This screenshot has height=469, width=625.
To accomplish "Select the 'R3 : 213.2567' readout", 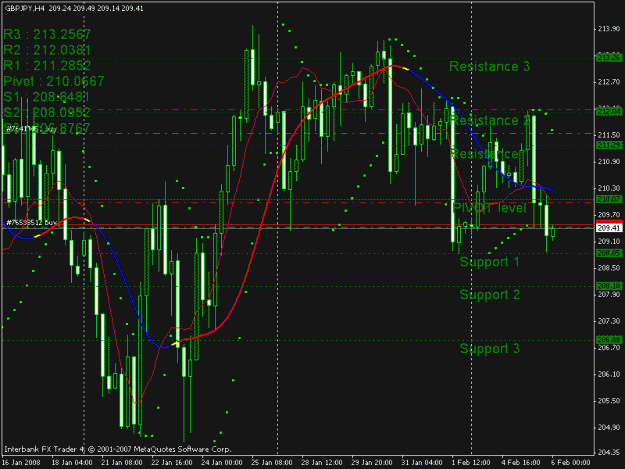I will tap(47, 34).
